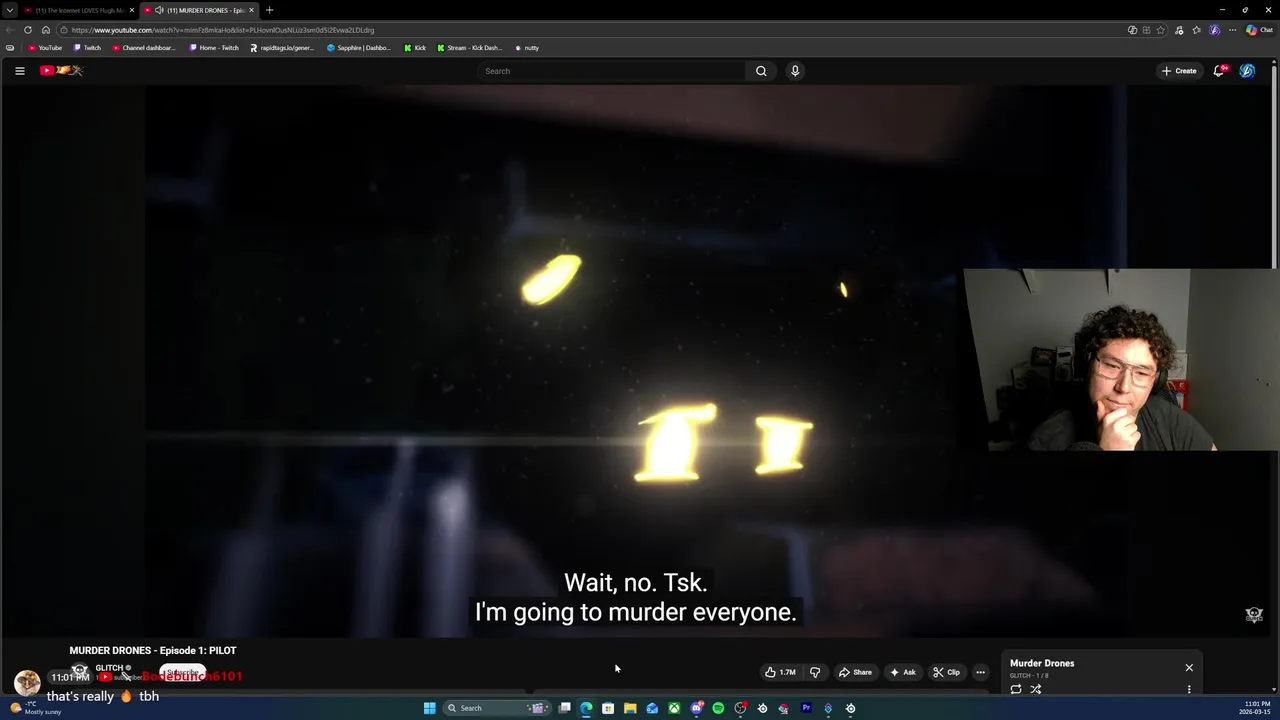Open the Ask AI button
Screen dimensions: 1280x720
pos(902,672)
